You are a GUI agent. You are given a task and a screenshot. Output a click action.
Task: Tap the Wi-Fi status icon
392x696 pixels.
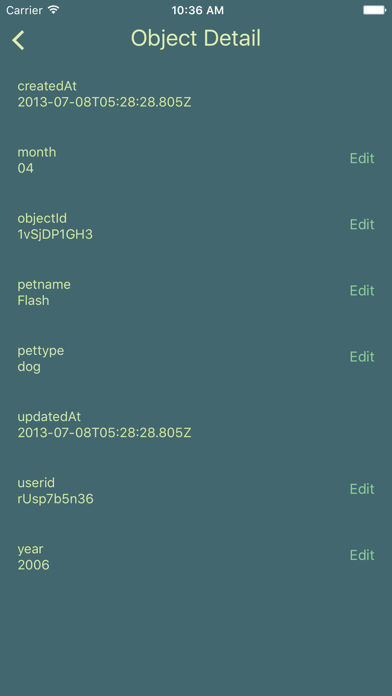pos(54,10)
